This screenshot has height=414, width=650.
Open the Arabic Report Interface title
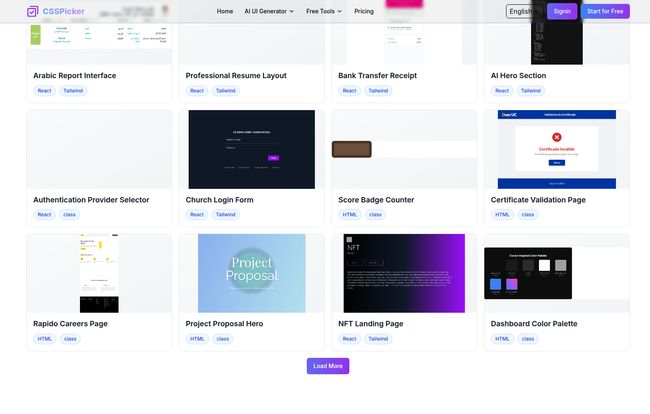[75, 75]
